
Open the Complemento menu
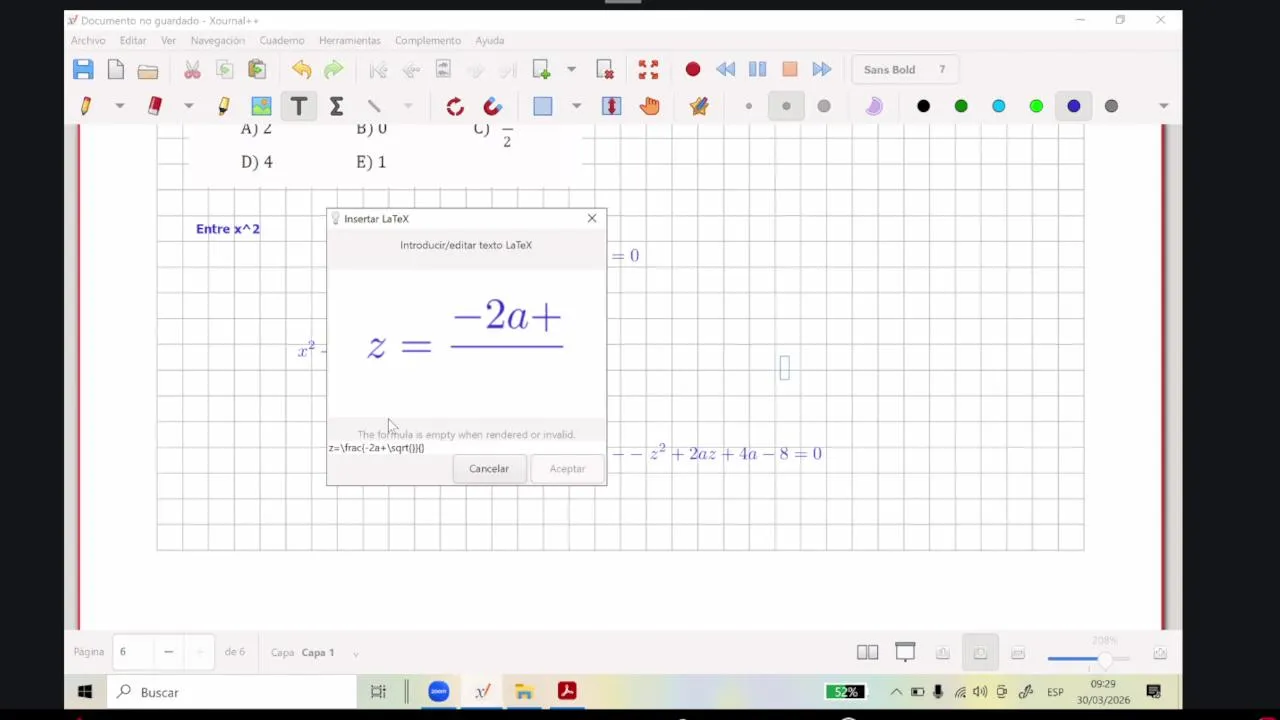428,41
